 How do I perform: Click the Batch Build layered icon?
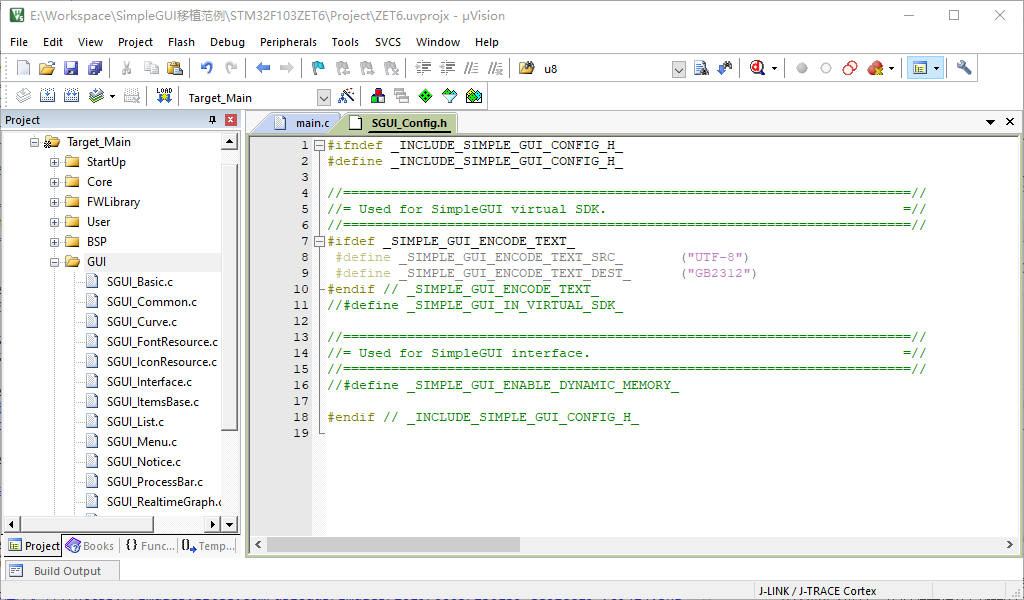(96, 97)
